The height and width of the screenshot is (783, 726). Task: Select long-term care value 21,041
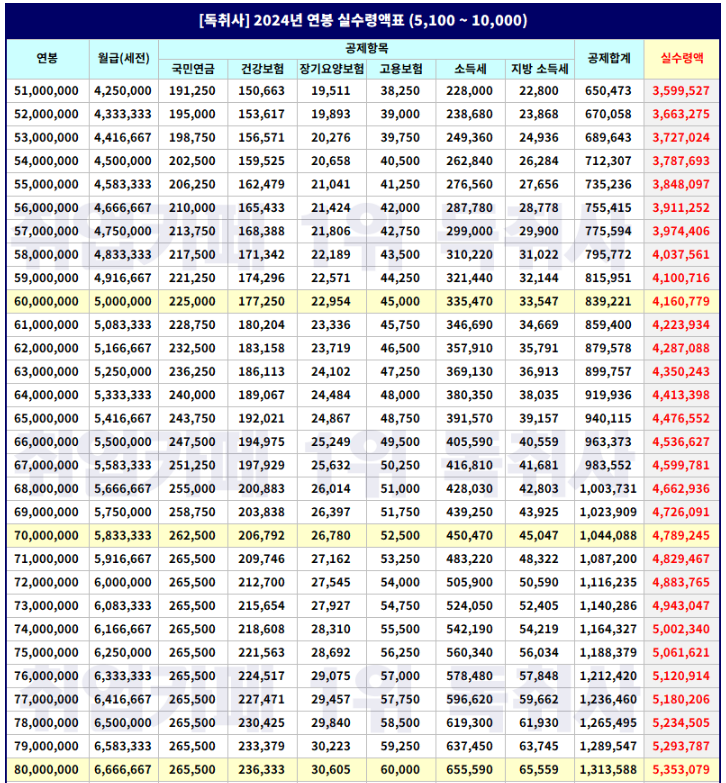(x=331, y=185)
